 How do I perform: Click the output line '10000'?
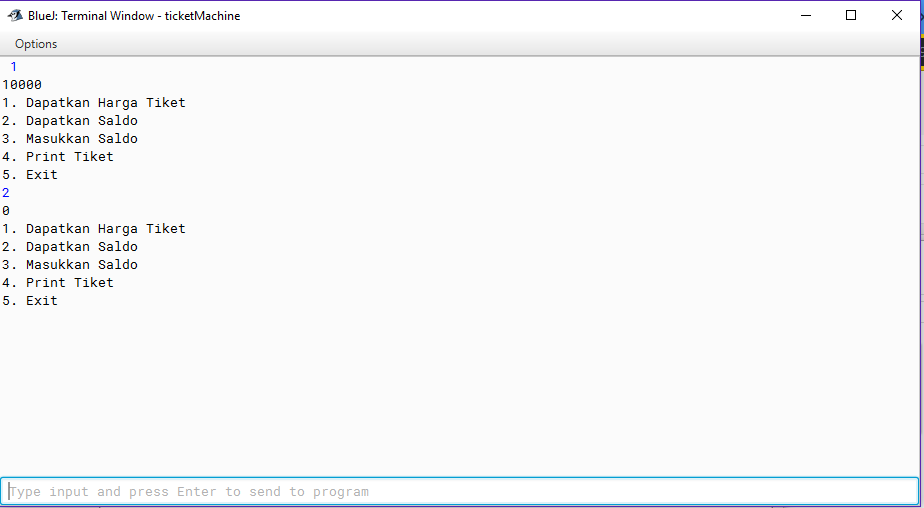(x=22, y=85)
